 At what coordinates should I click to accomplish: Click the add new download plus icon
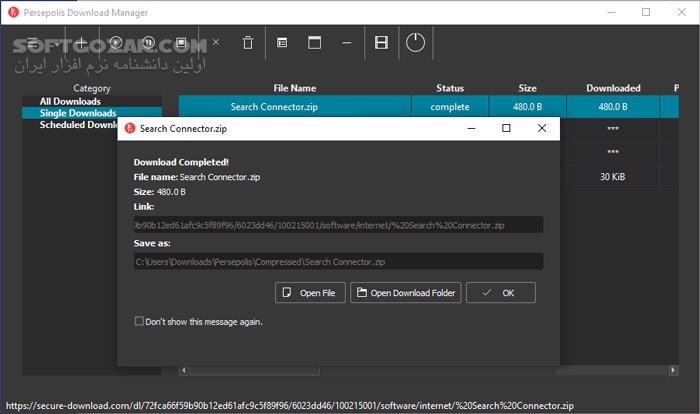(81, 43)
